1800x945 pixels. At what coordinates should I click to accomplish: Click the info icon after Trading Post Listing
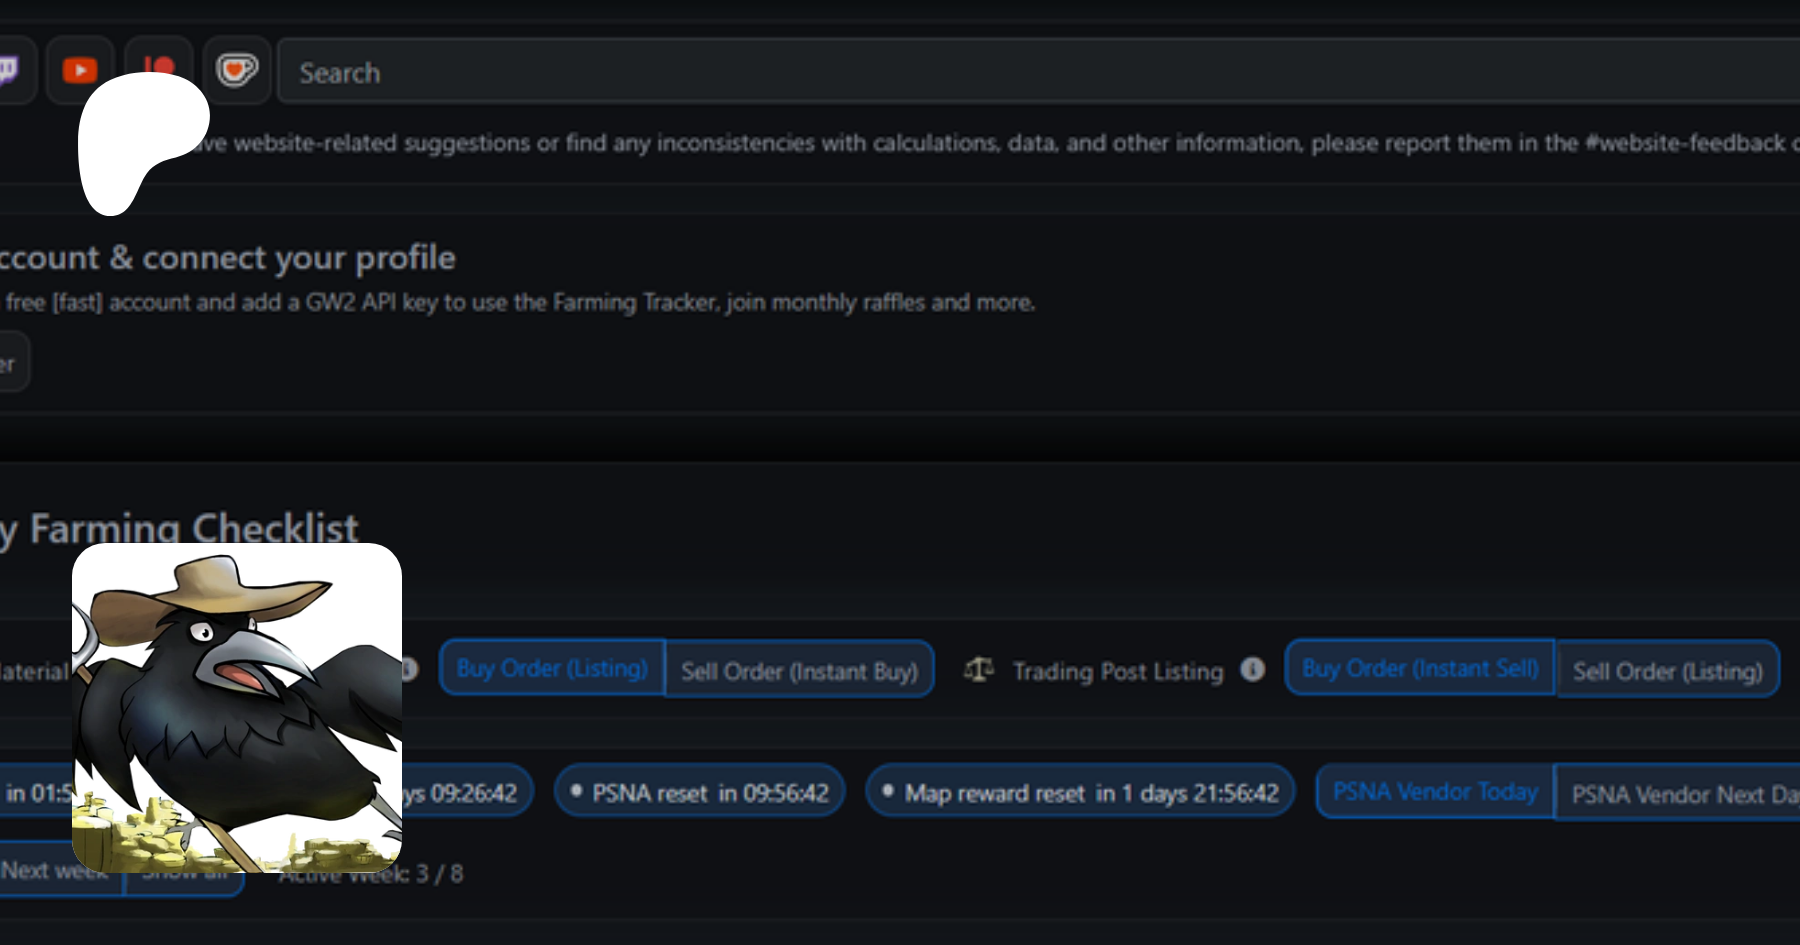(1252, 669)
